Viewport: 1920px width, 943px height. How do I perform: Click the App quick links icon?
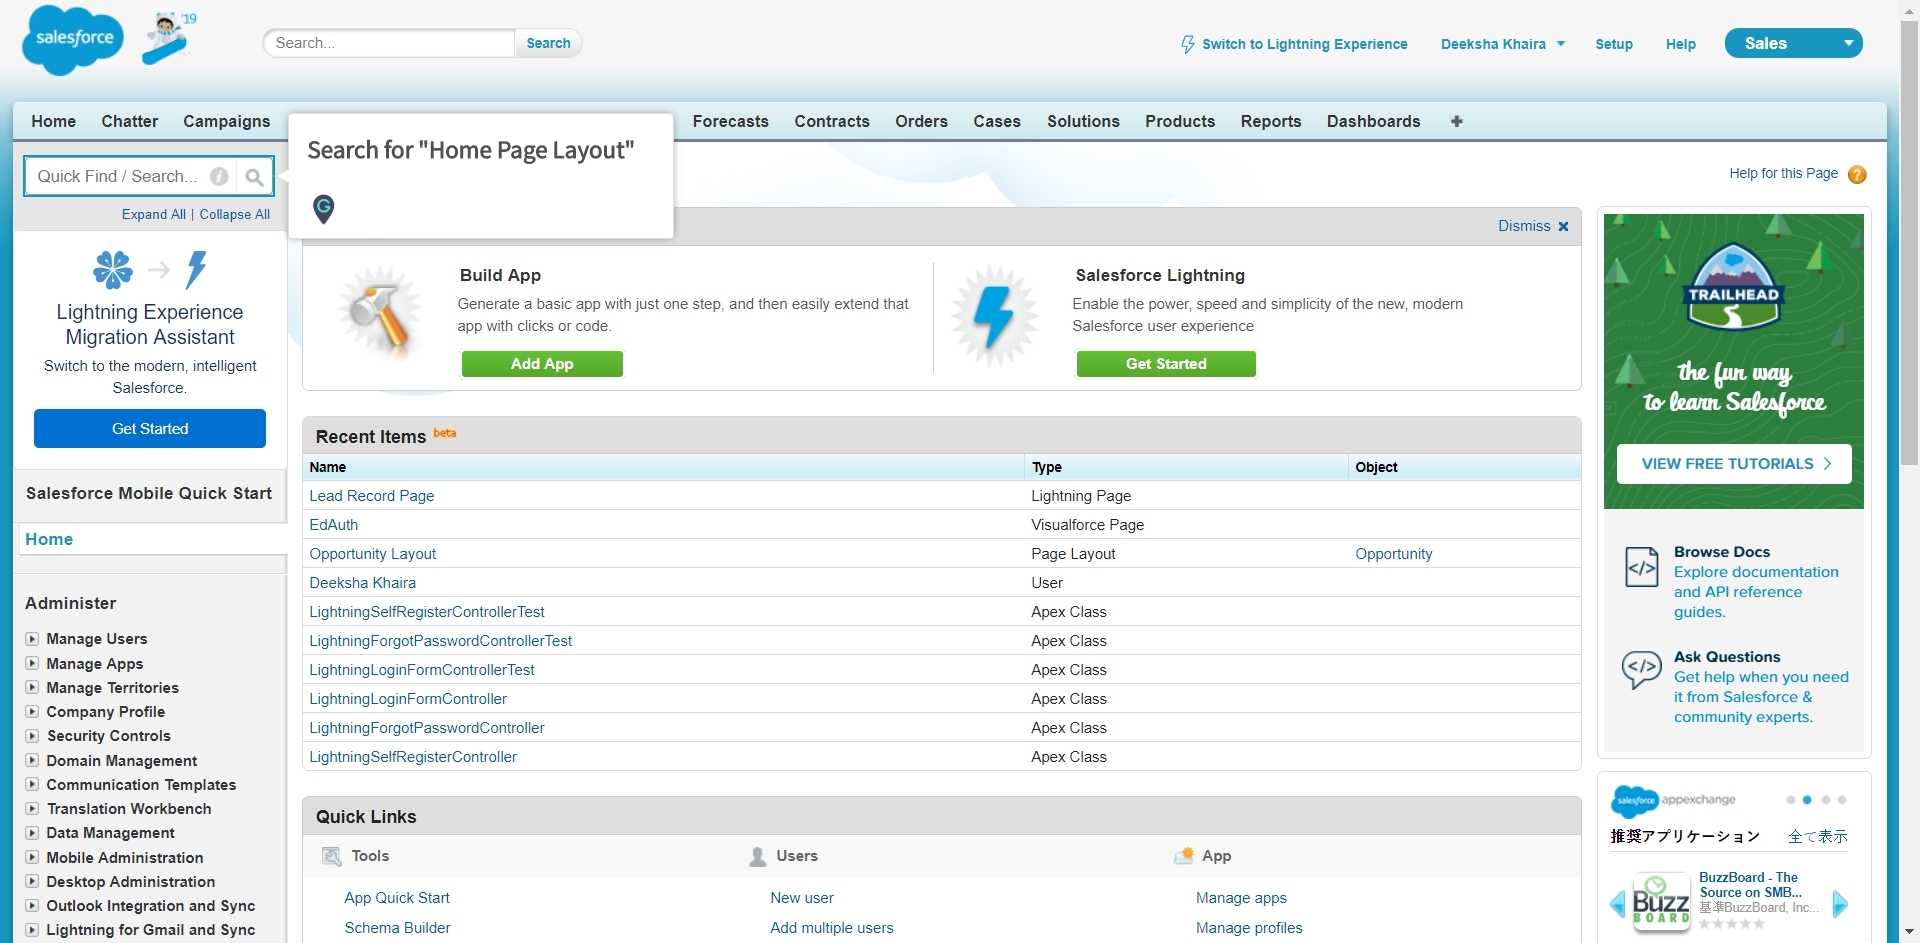(1184, 856)
